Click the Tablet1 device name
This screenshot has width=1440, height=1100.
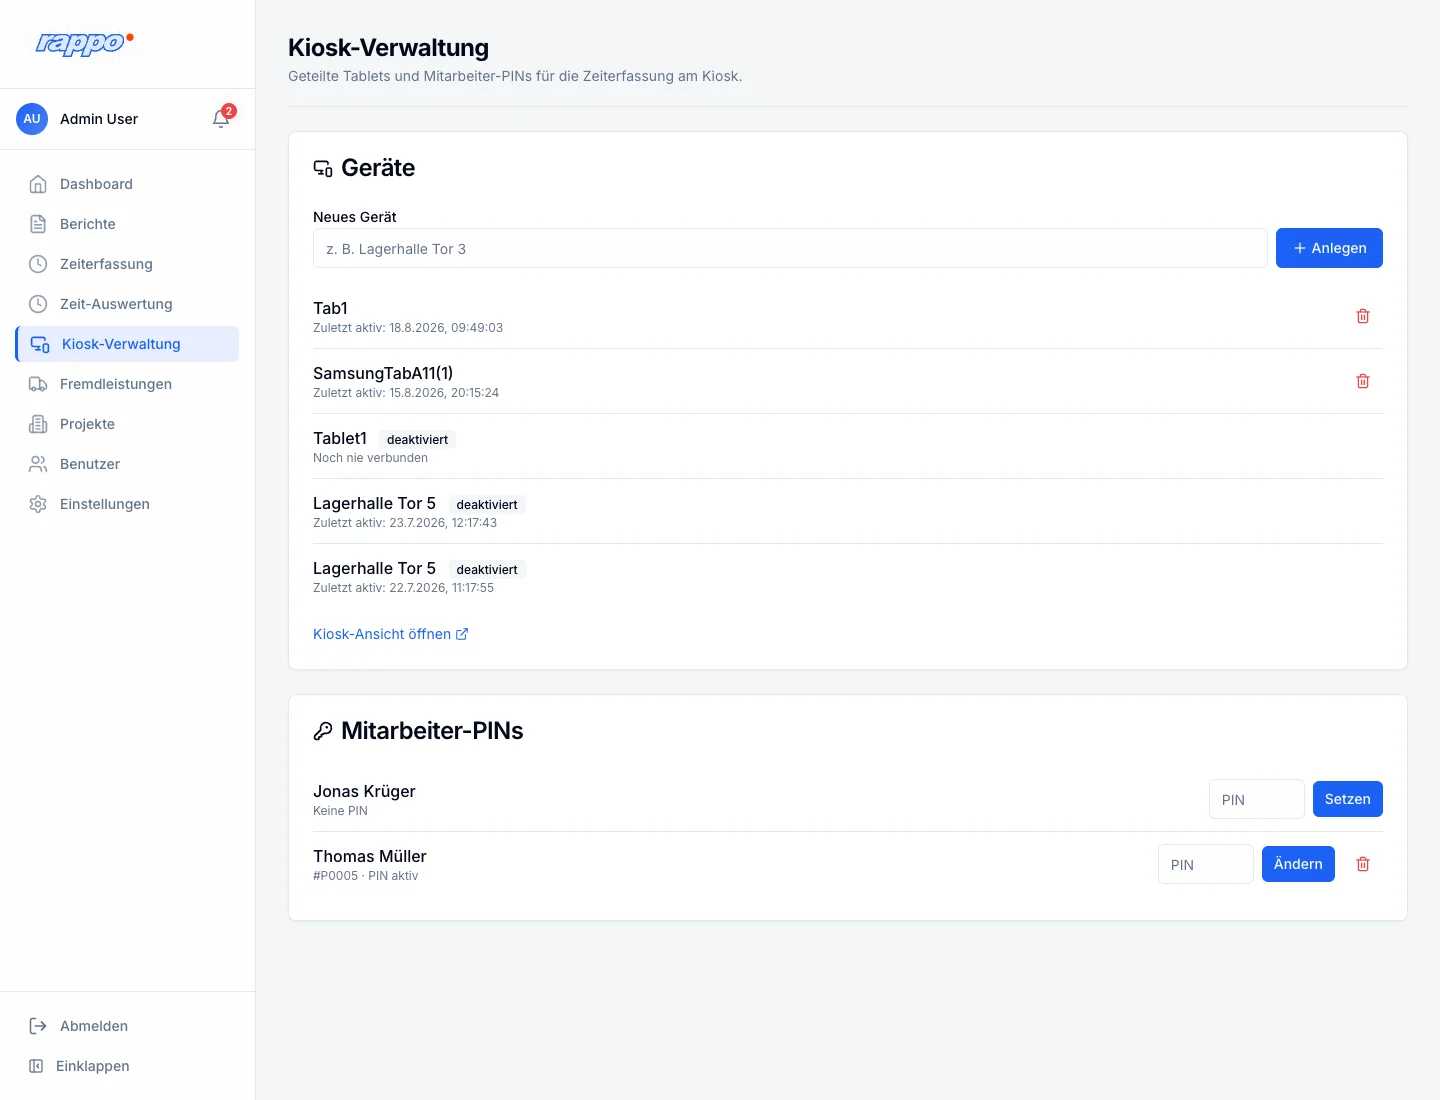pyautogui.click(x=340, y=438)
